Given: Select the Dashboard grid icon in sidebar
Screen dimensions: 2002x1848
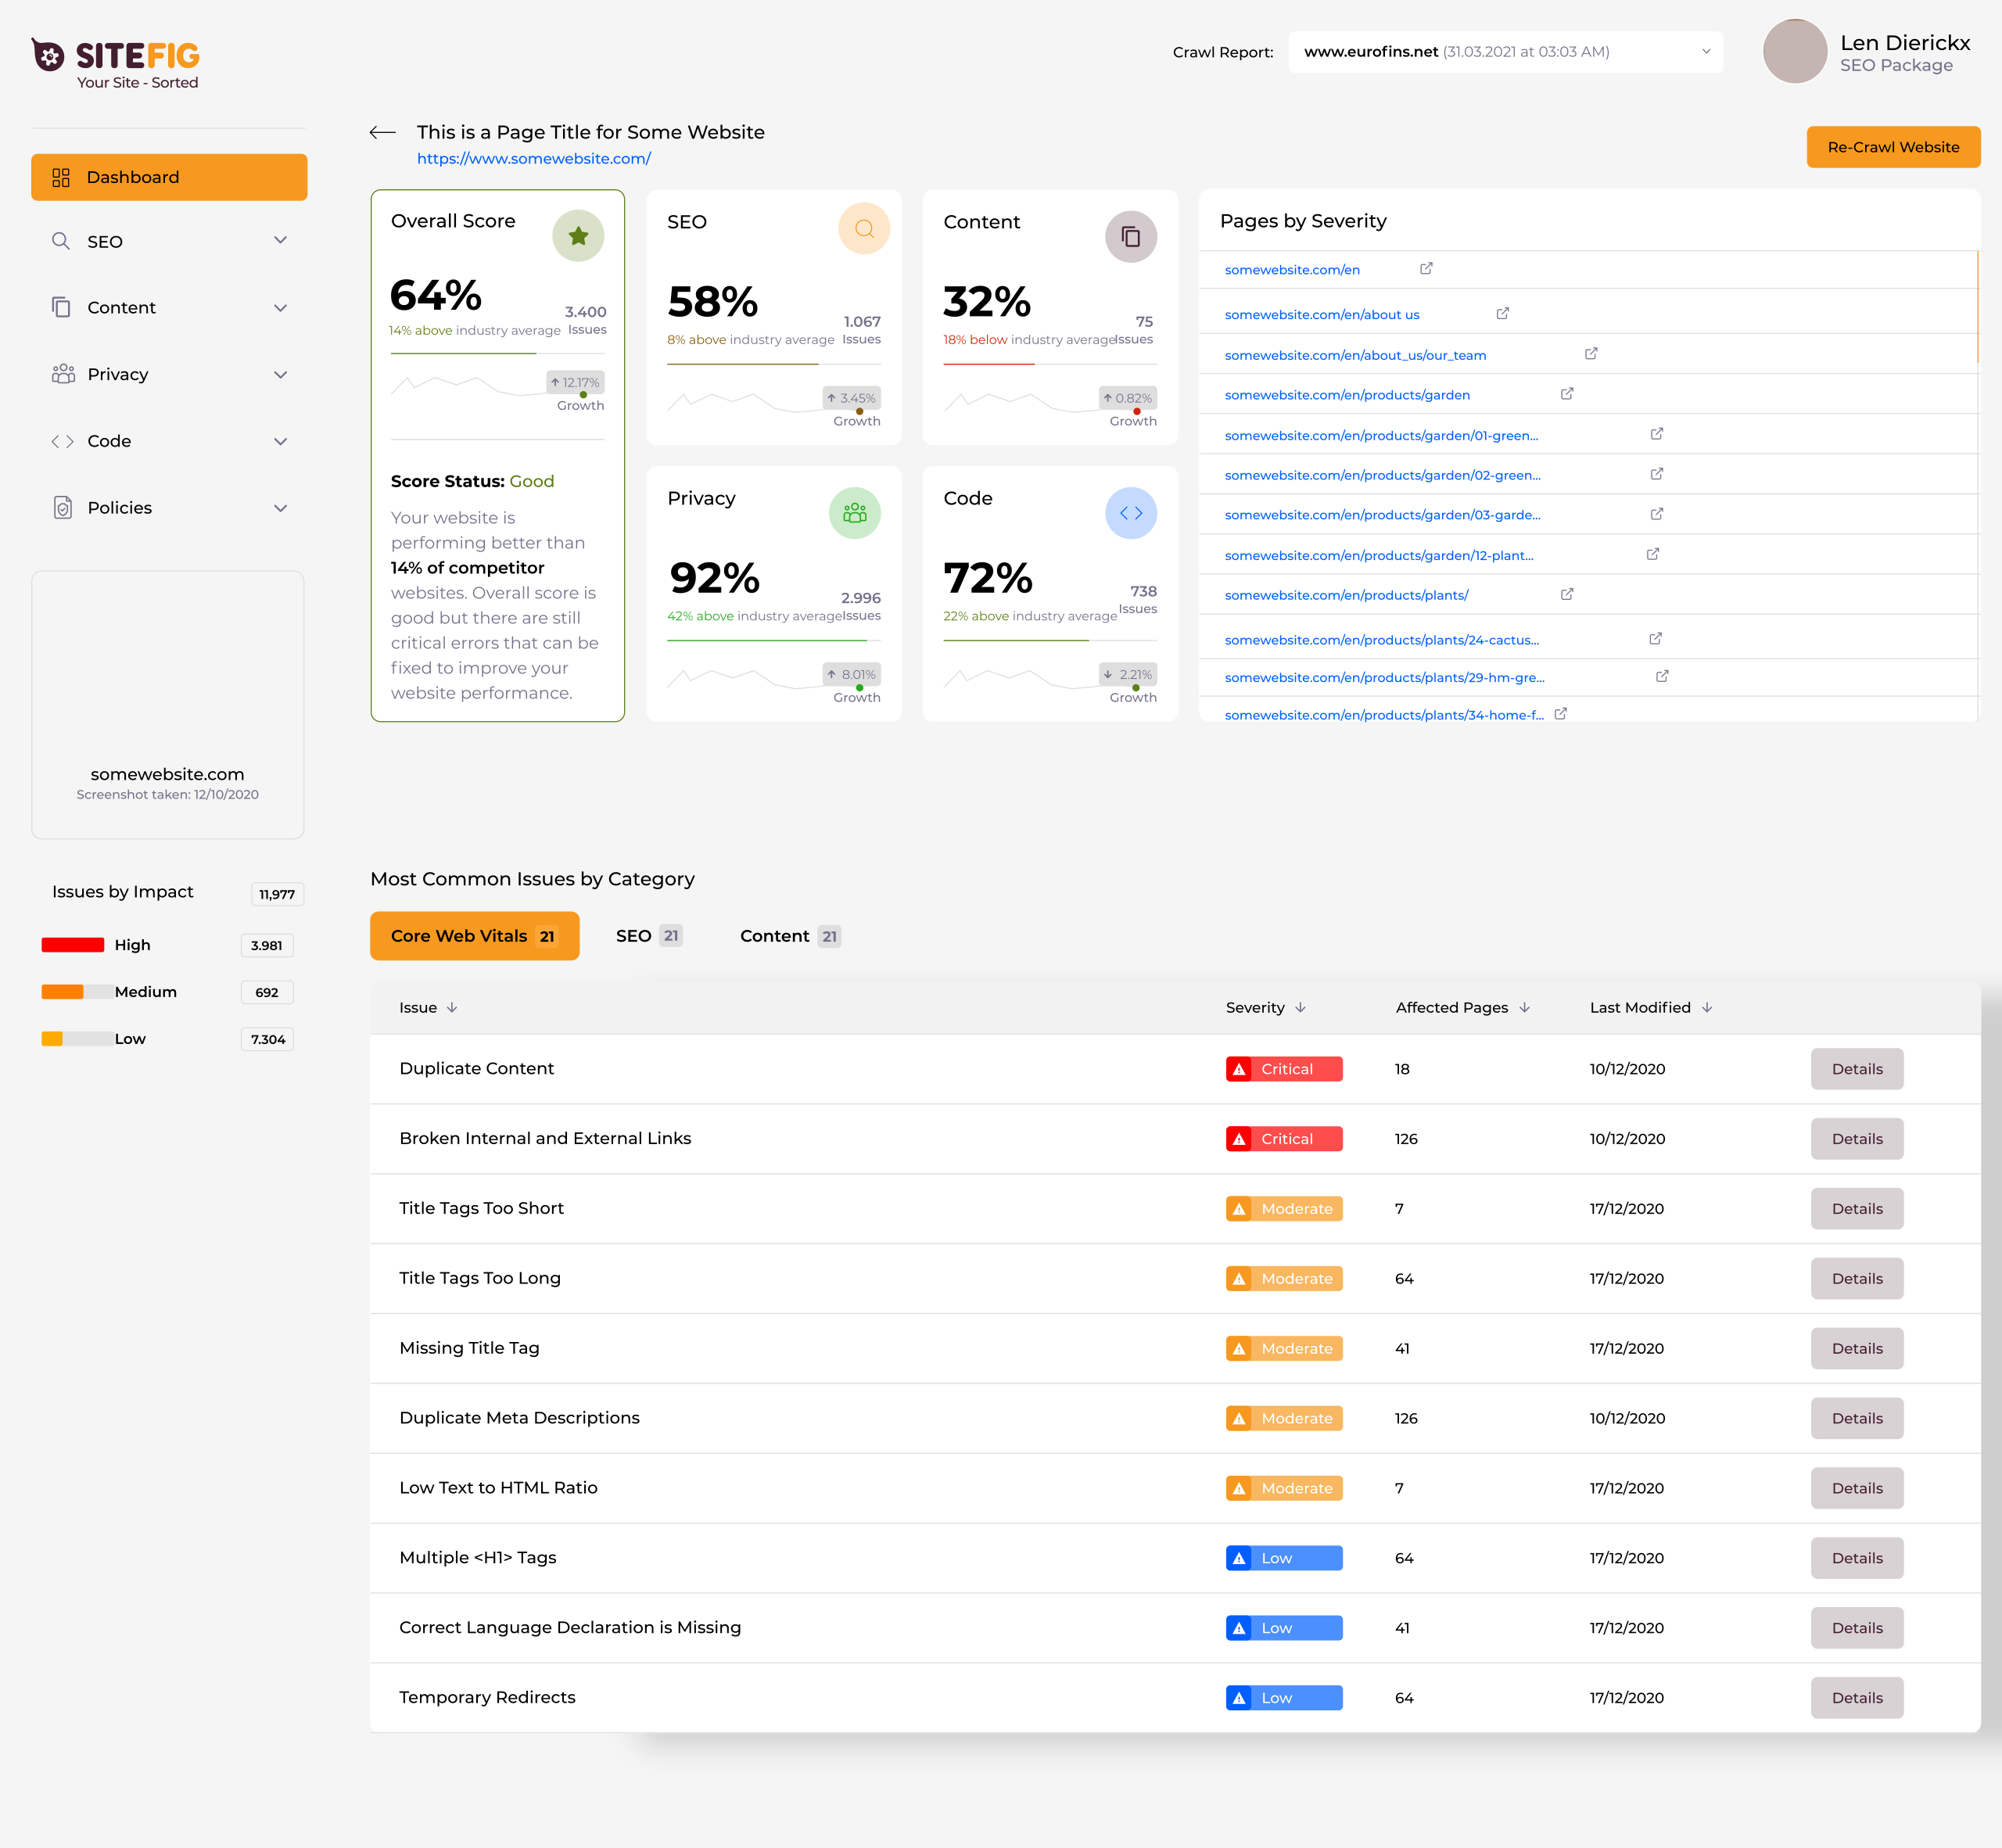Looking at the screenshot, I should click(x=61, y=177).
